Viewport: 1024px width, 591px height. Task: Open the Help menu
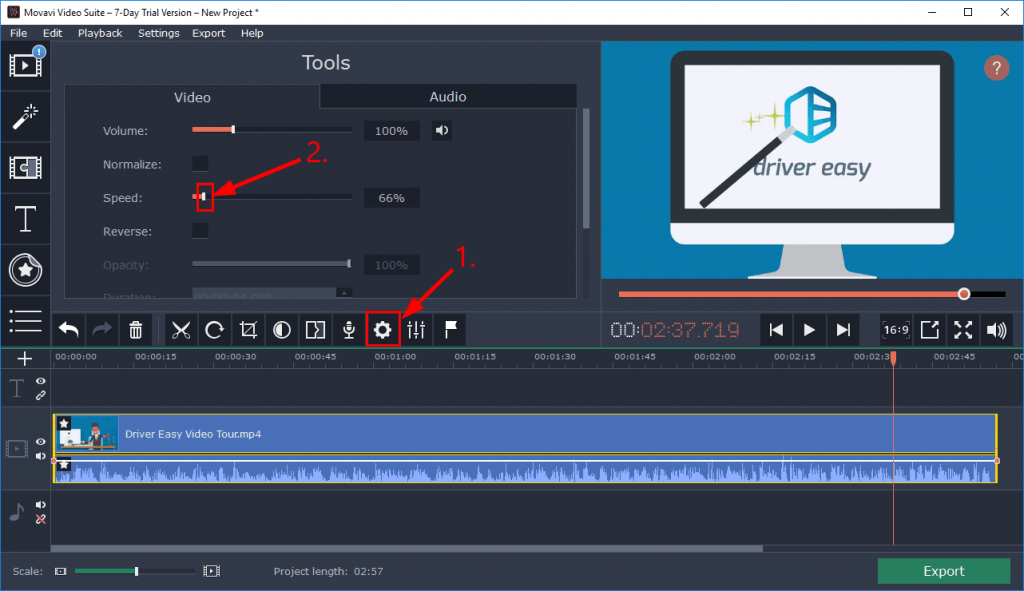(x=251, y=33)
